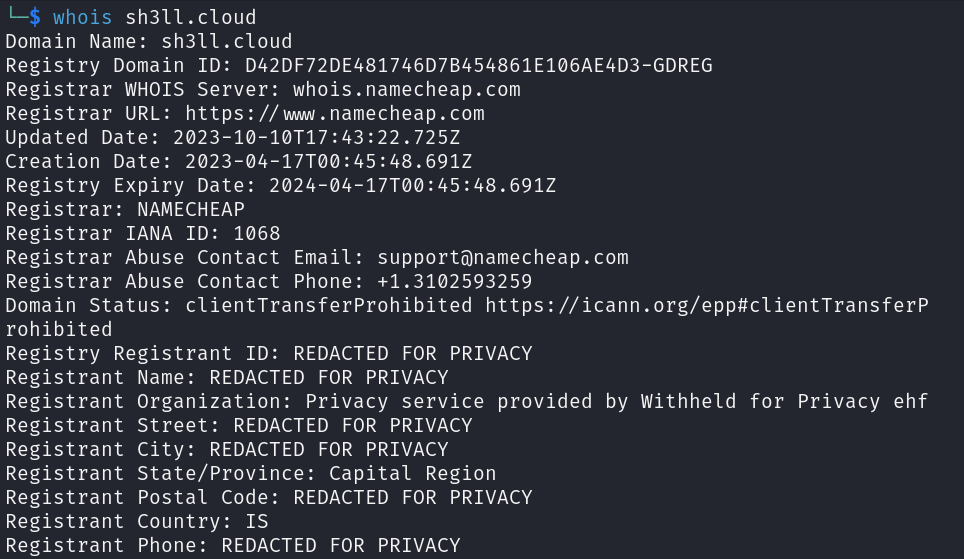Select the Registry Domain ID value
The height and width of the screenshot is (559, 964).
coord(478,66)
